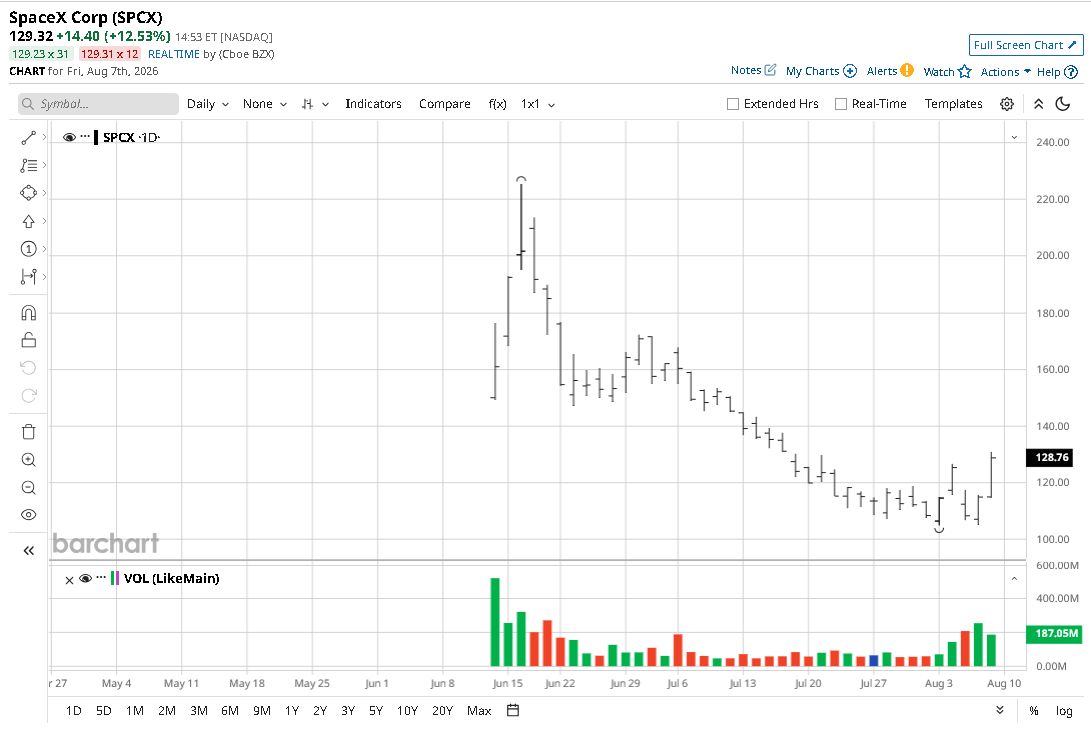The image size is (1091, 742).
Task: Toggle visibility of all drawings
Action: pyautogui.click(x=29, y=515)
